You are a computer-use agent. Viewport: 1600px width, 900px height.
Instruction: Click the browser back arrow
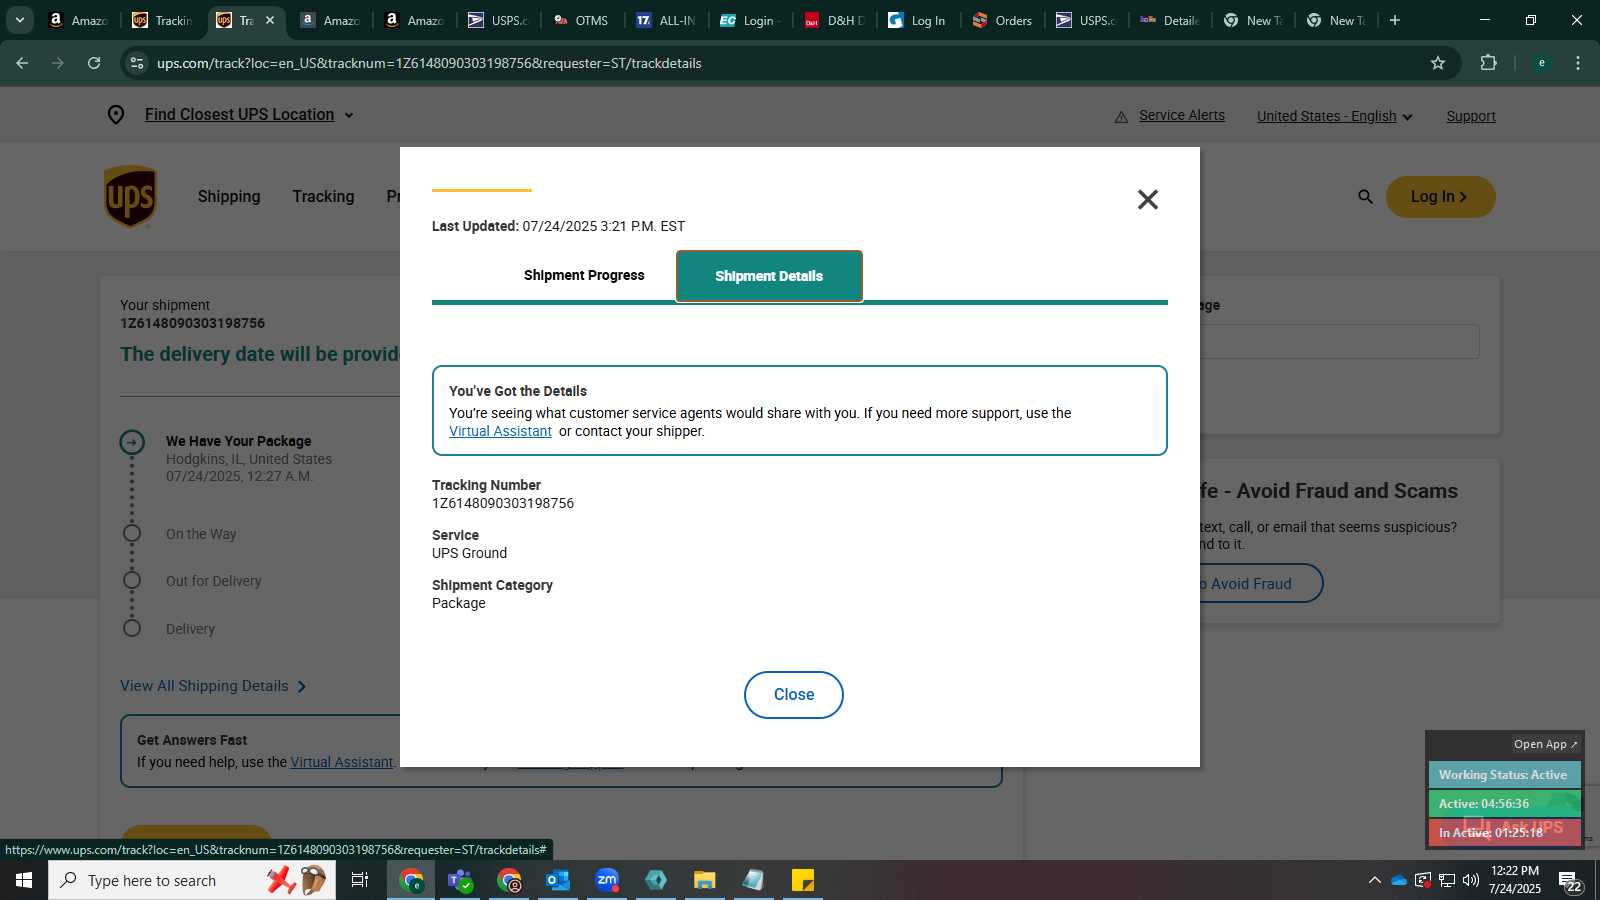22,63
